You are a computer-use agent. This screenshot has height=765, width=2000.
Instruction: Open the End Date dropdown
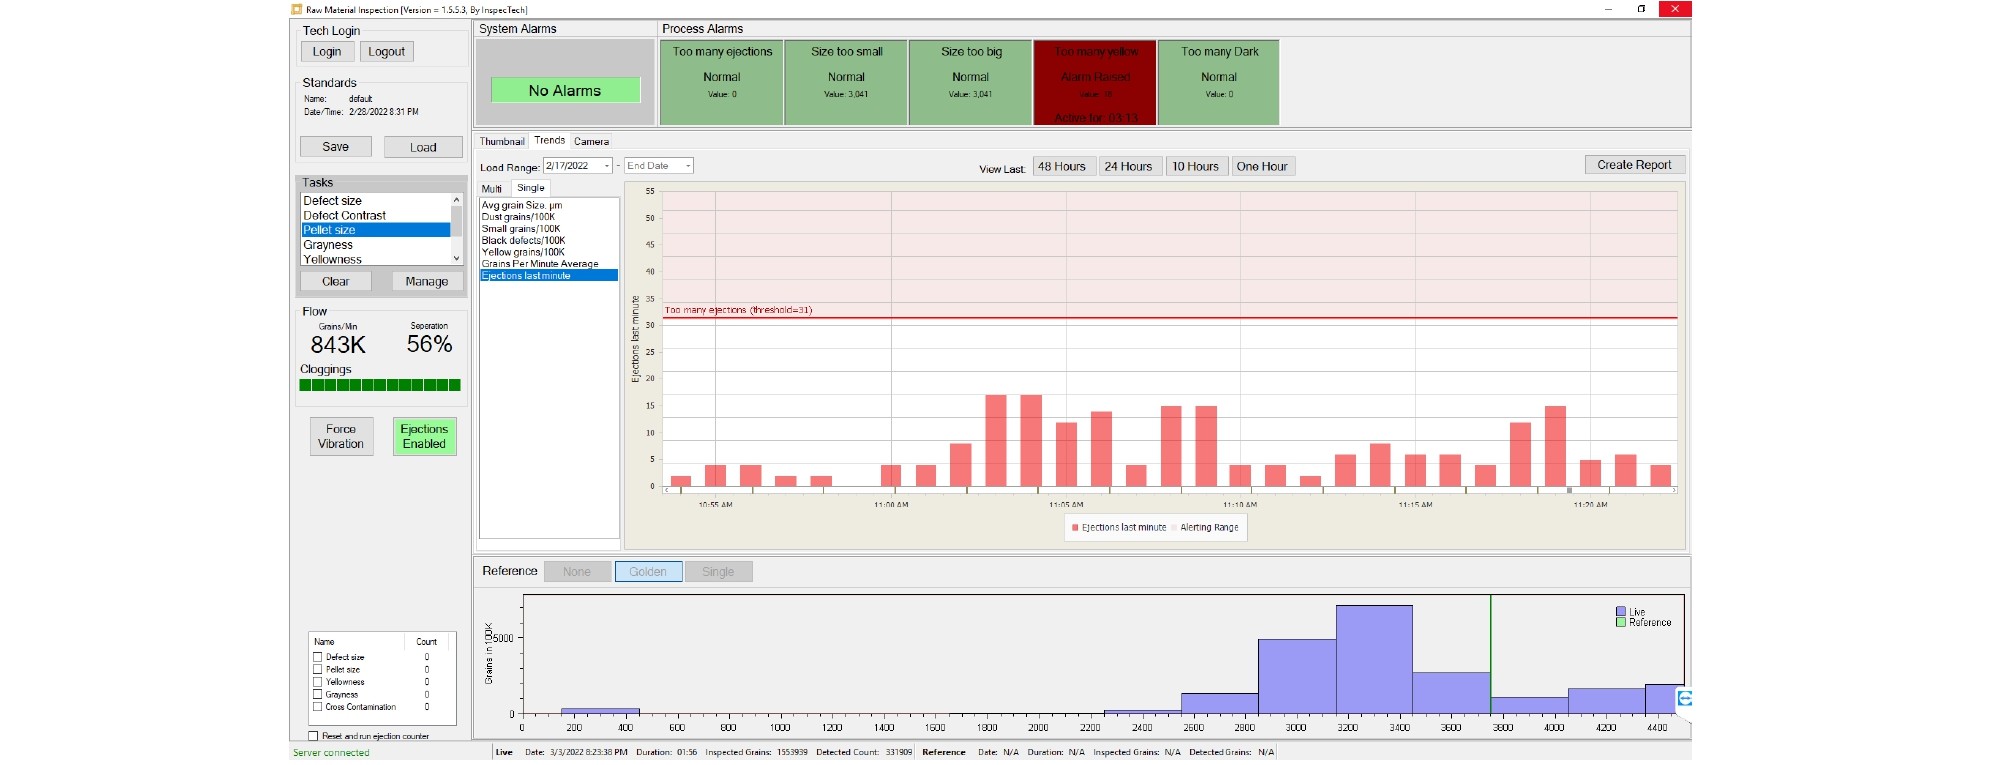click(687, 166)
